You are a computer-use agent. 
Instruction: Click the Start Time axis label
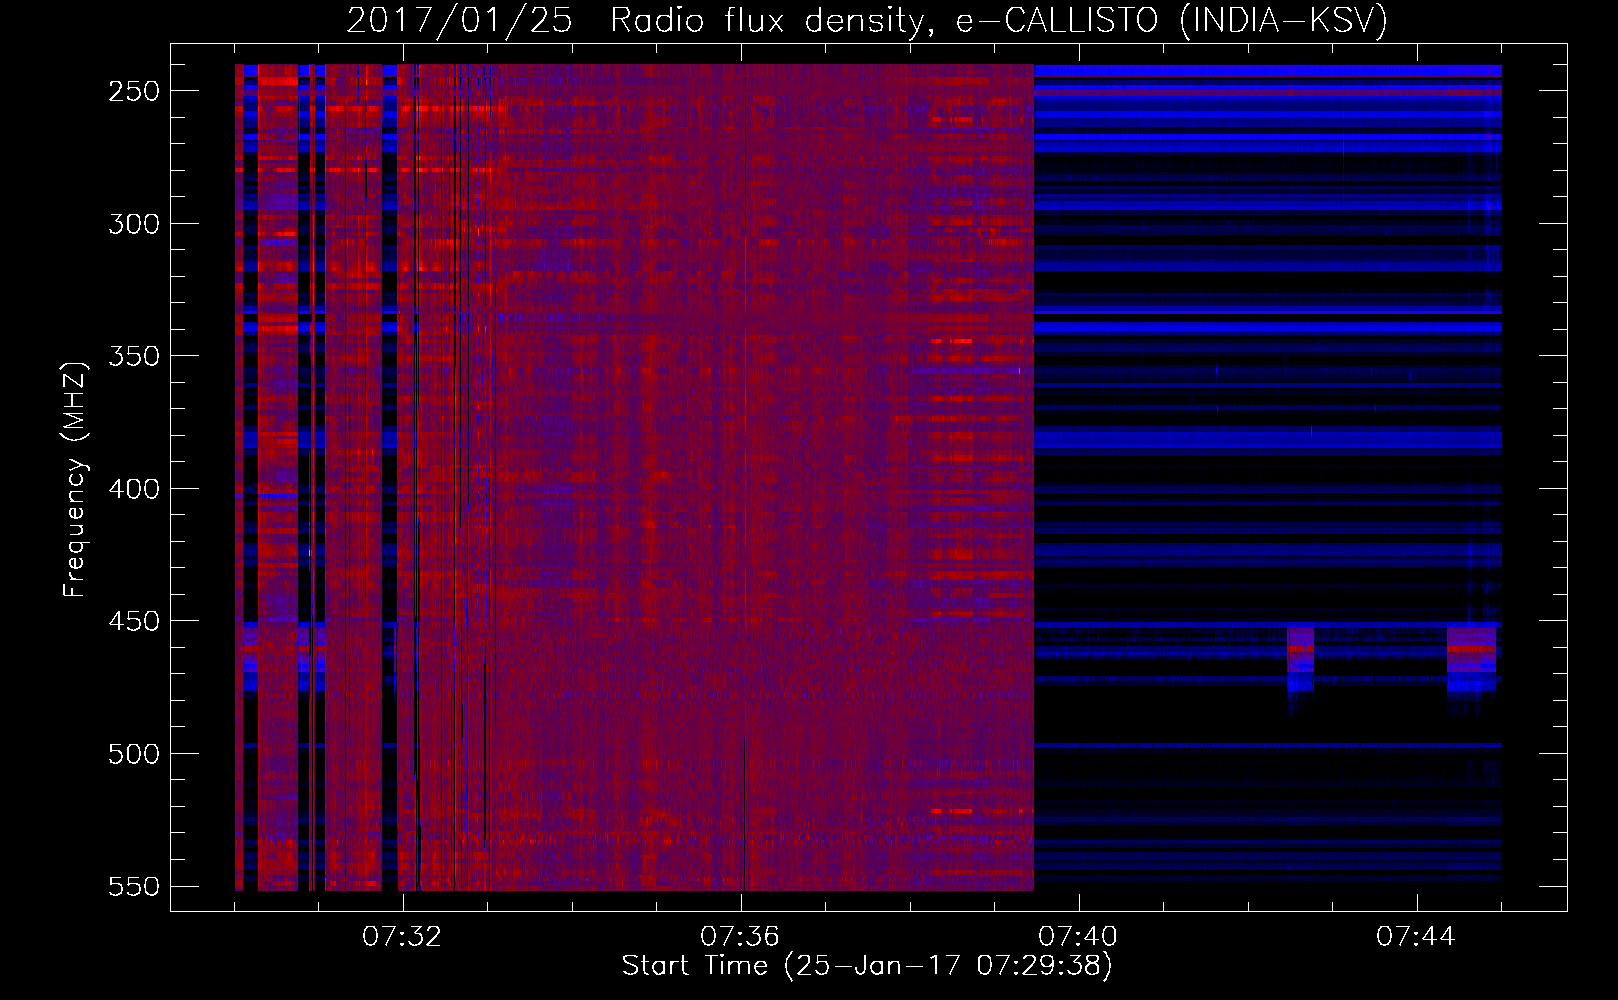coord(867,966)
